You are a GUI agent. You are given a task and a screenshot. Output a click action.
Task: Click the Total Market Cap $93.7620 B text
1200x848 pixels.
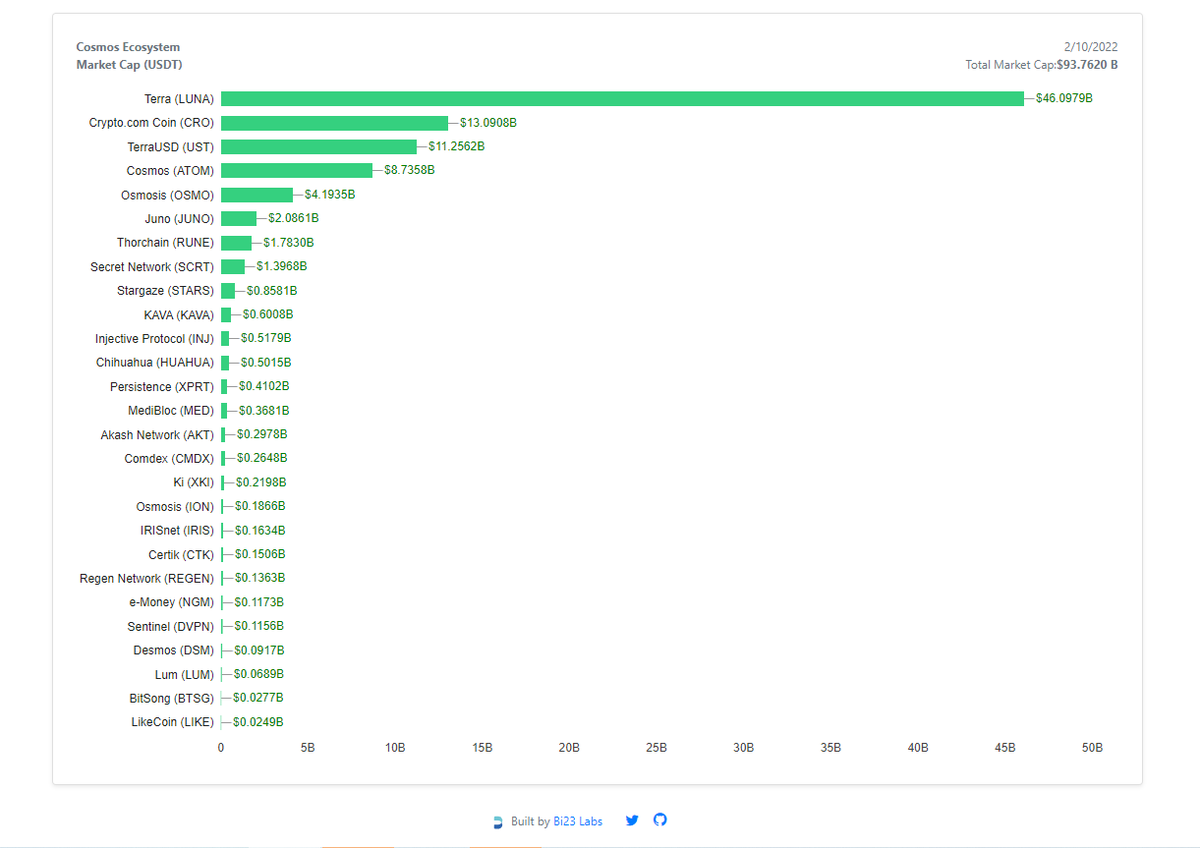[1042, 65]
